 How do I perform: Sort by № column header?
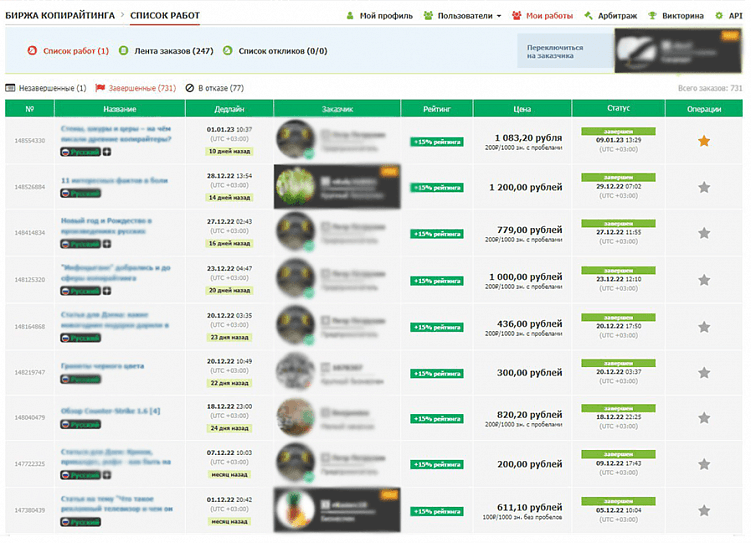point(30,109)
